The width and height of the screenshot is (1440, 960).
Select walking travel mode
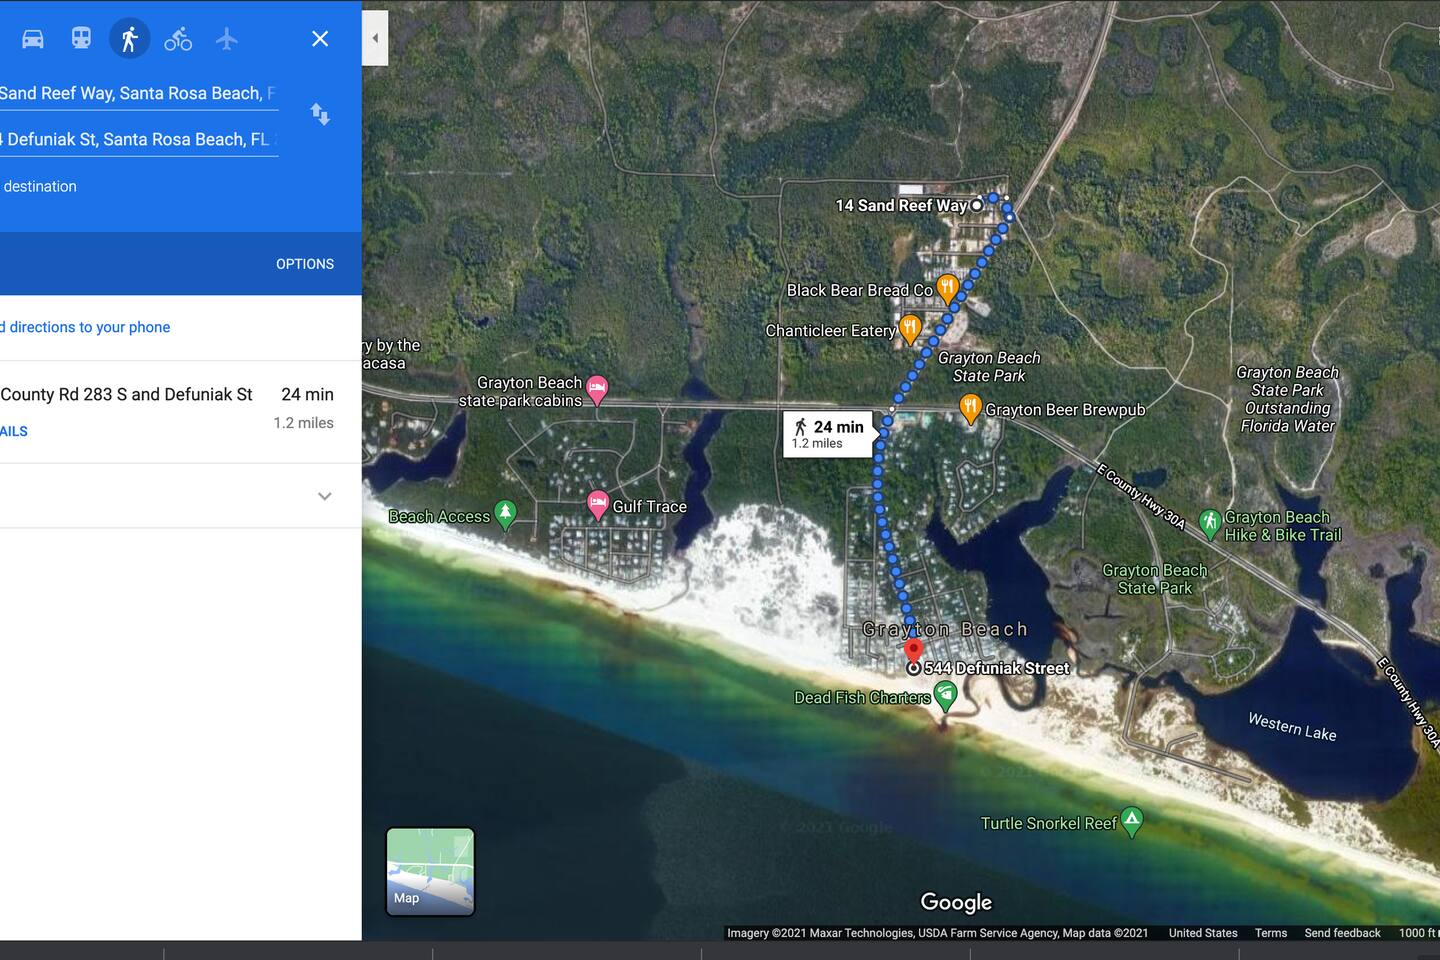pos(129,39)
